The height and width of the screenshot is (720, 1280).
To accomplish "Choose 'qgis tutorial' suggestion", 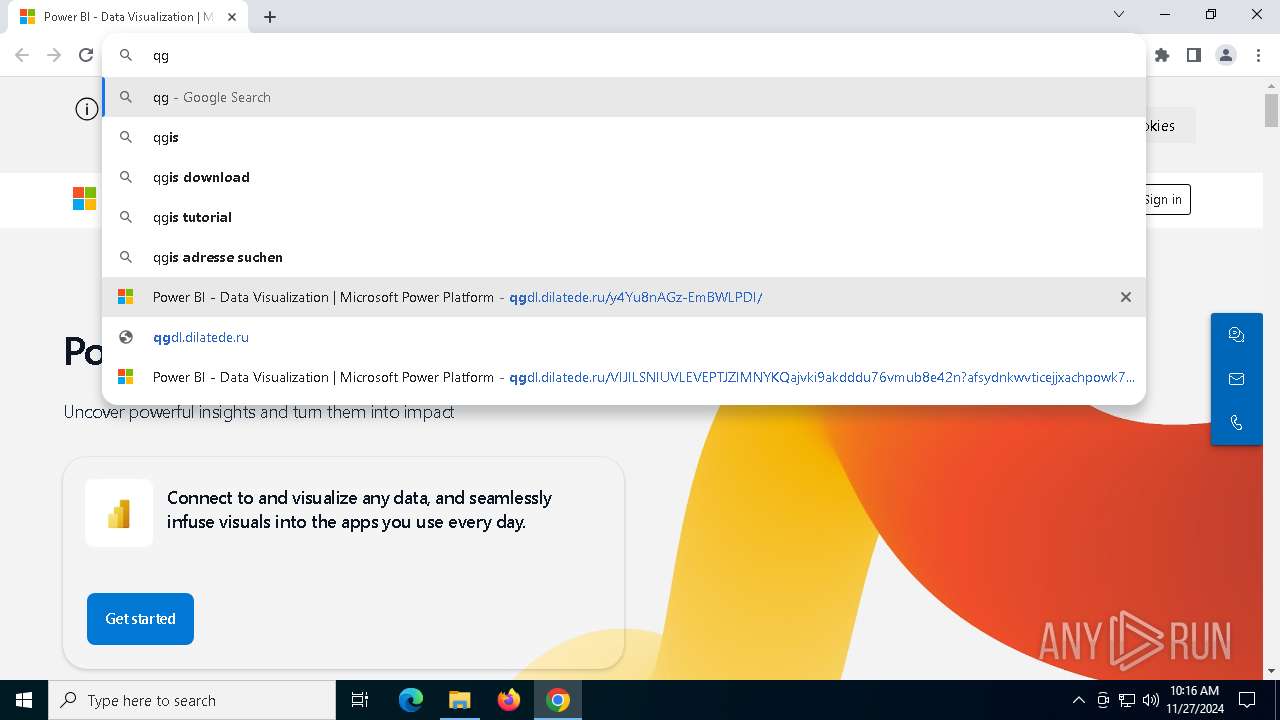I will (624, 217).
